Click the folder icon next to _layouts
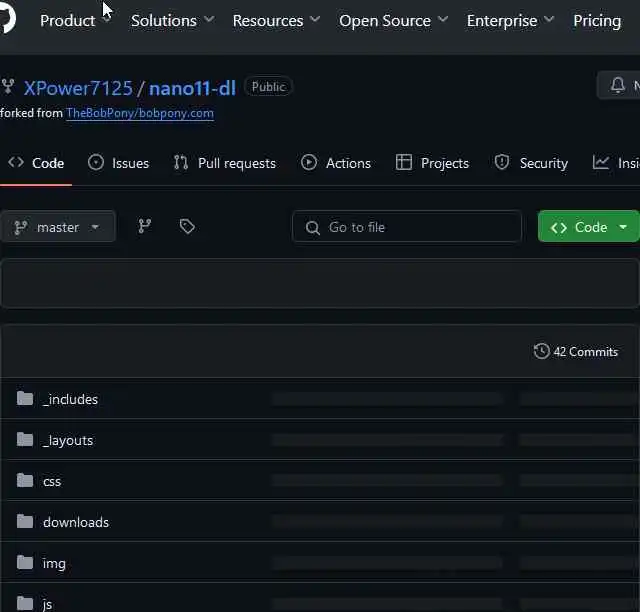 [25, 440]
